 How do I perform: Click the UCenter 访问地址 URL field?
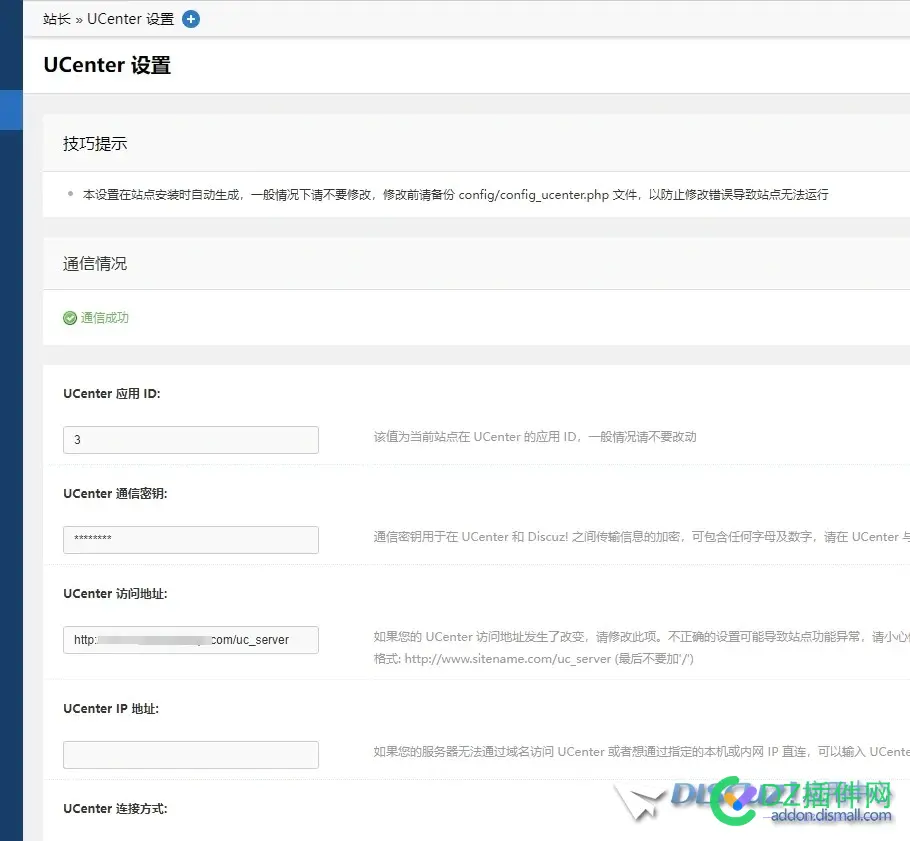(x=190, y=640)
